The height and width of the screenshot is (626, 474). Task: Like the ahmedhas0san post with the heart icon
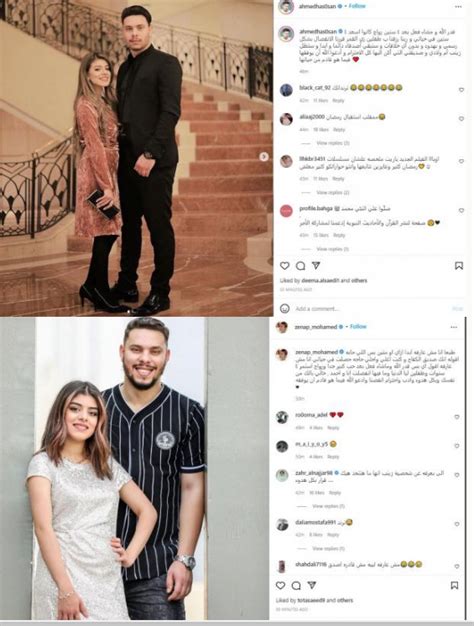(285, 266)
